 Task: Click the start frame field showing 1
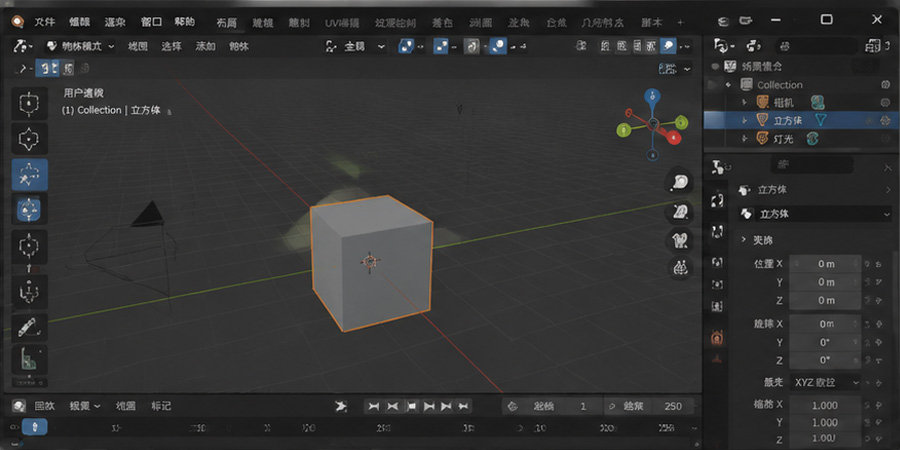pos(552,406)
